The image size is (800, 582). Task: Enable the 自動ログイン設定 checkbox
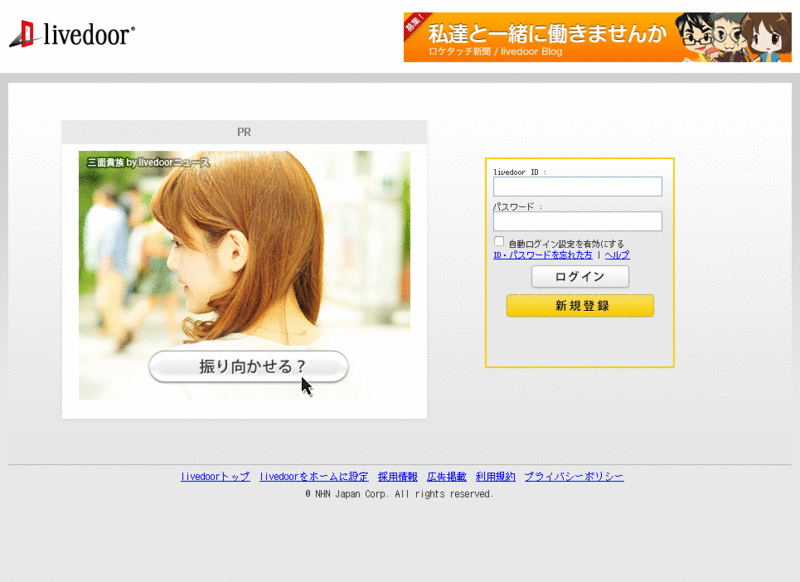pyautogui.click(x=499, y=241)
